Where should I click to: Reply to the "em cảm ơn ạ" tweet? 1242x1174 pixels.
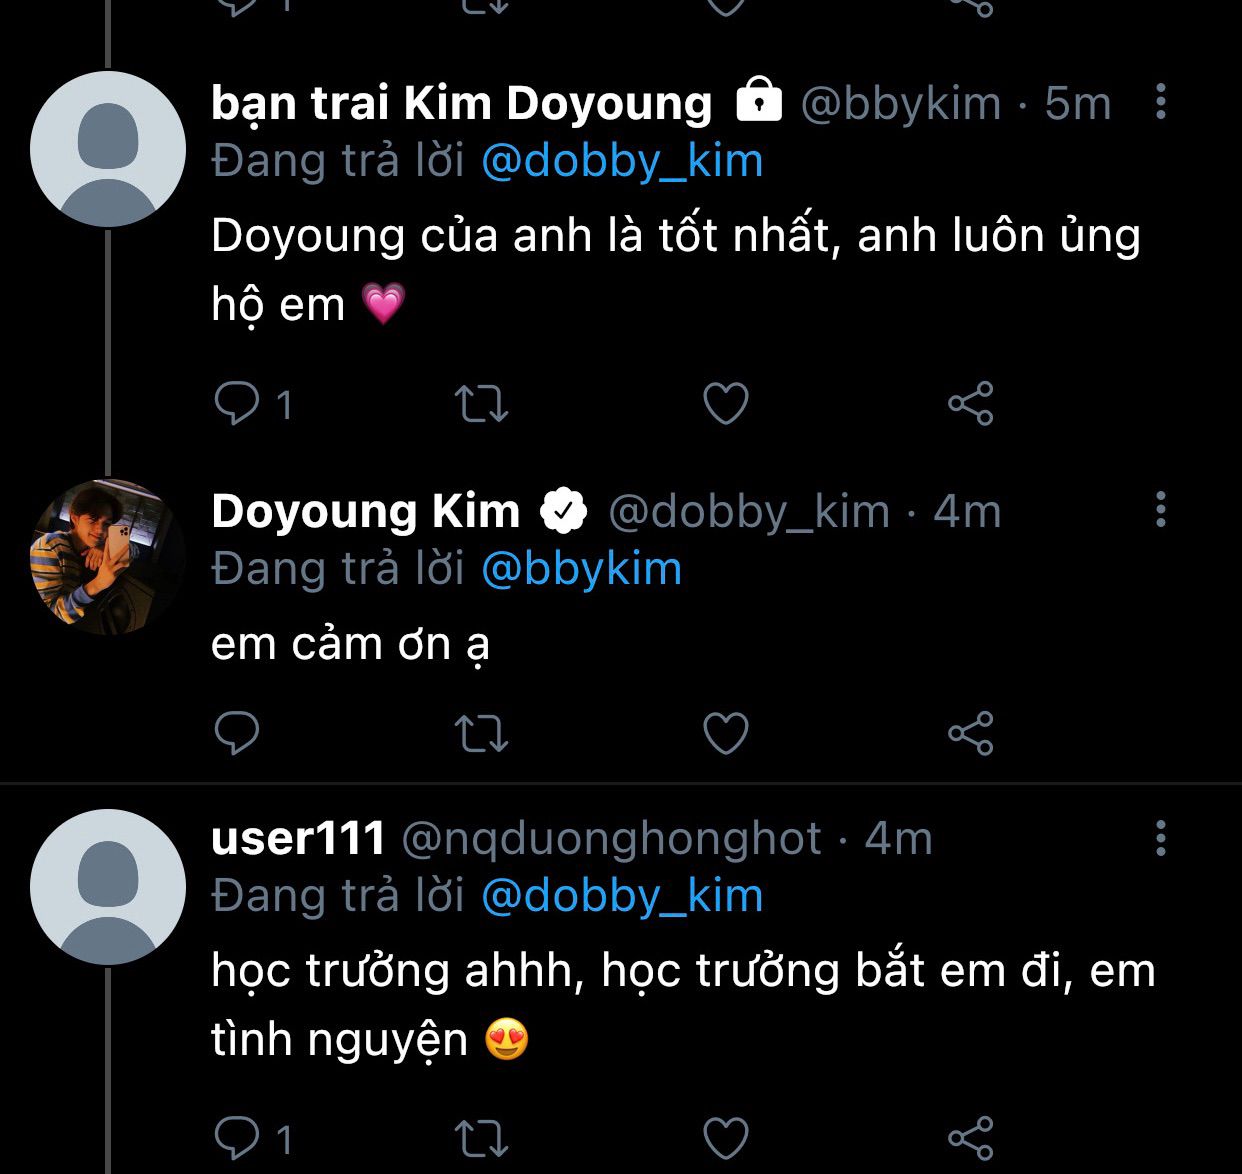[x=238, y=734]
